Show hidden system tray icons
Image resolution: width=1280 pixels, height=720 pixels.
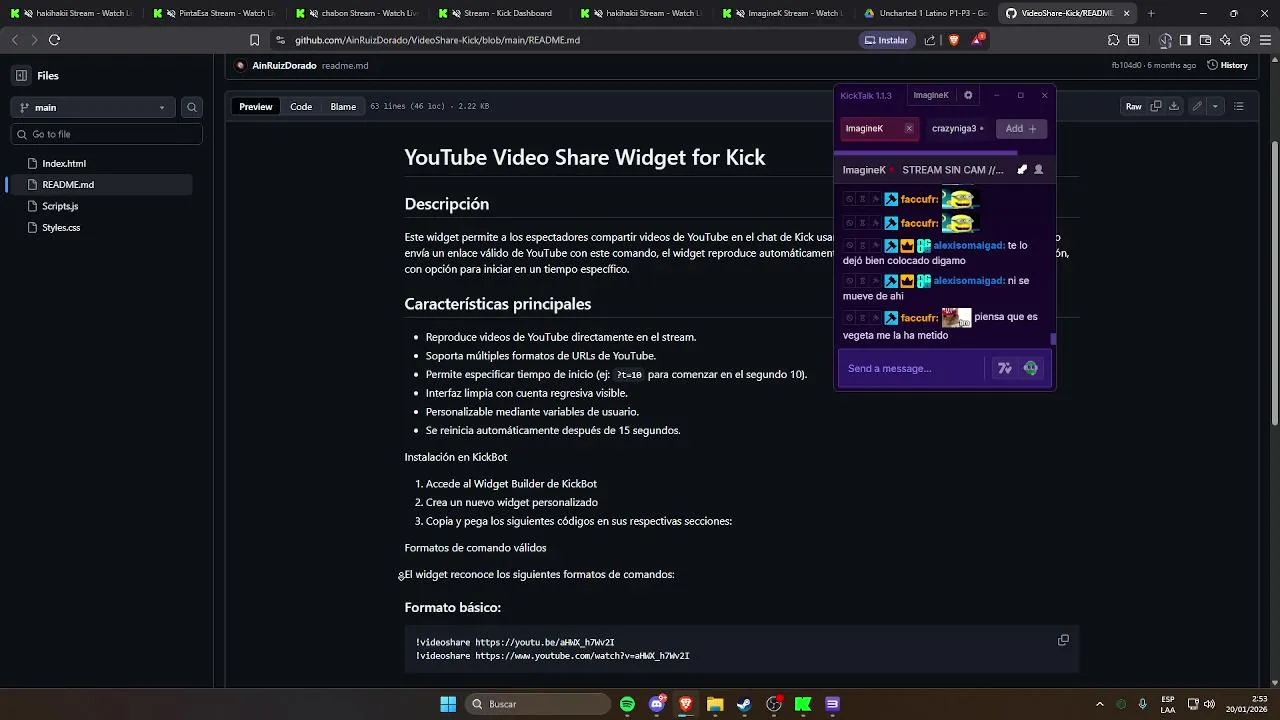click(x=1100, y=704)
